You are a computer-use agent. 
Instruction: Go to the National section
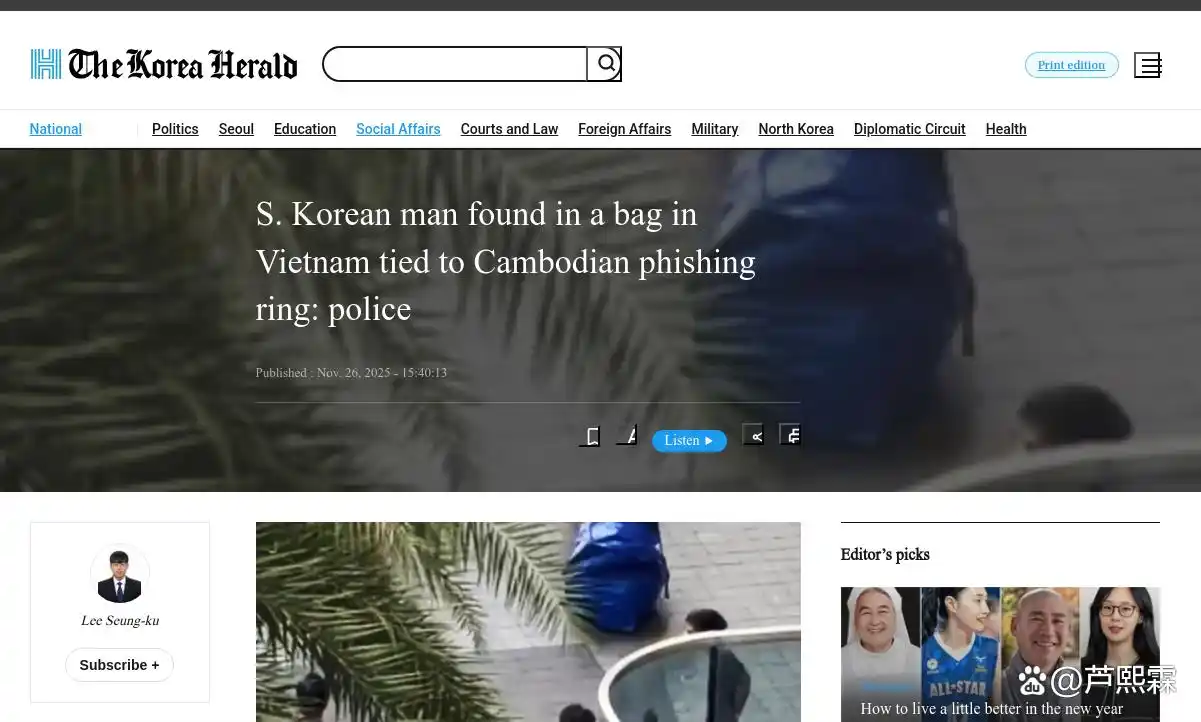coord(56,129)
